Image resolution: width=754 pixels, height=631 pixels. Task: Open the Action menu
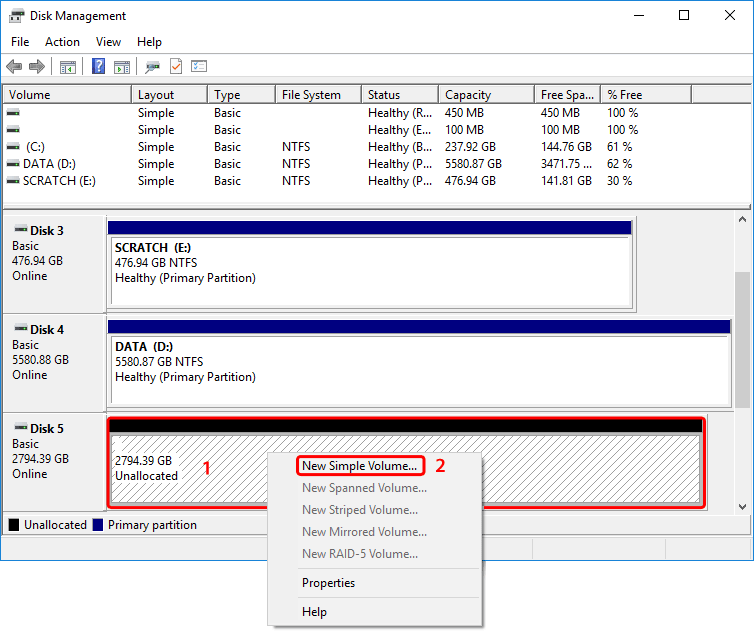(x=62, y=42)
